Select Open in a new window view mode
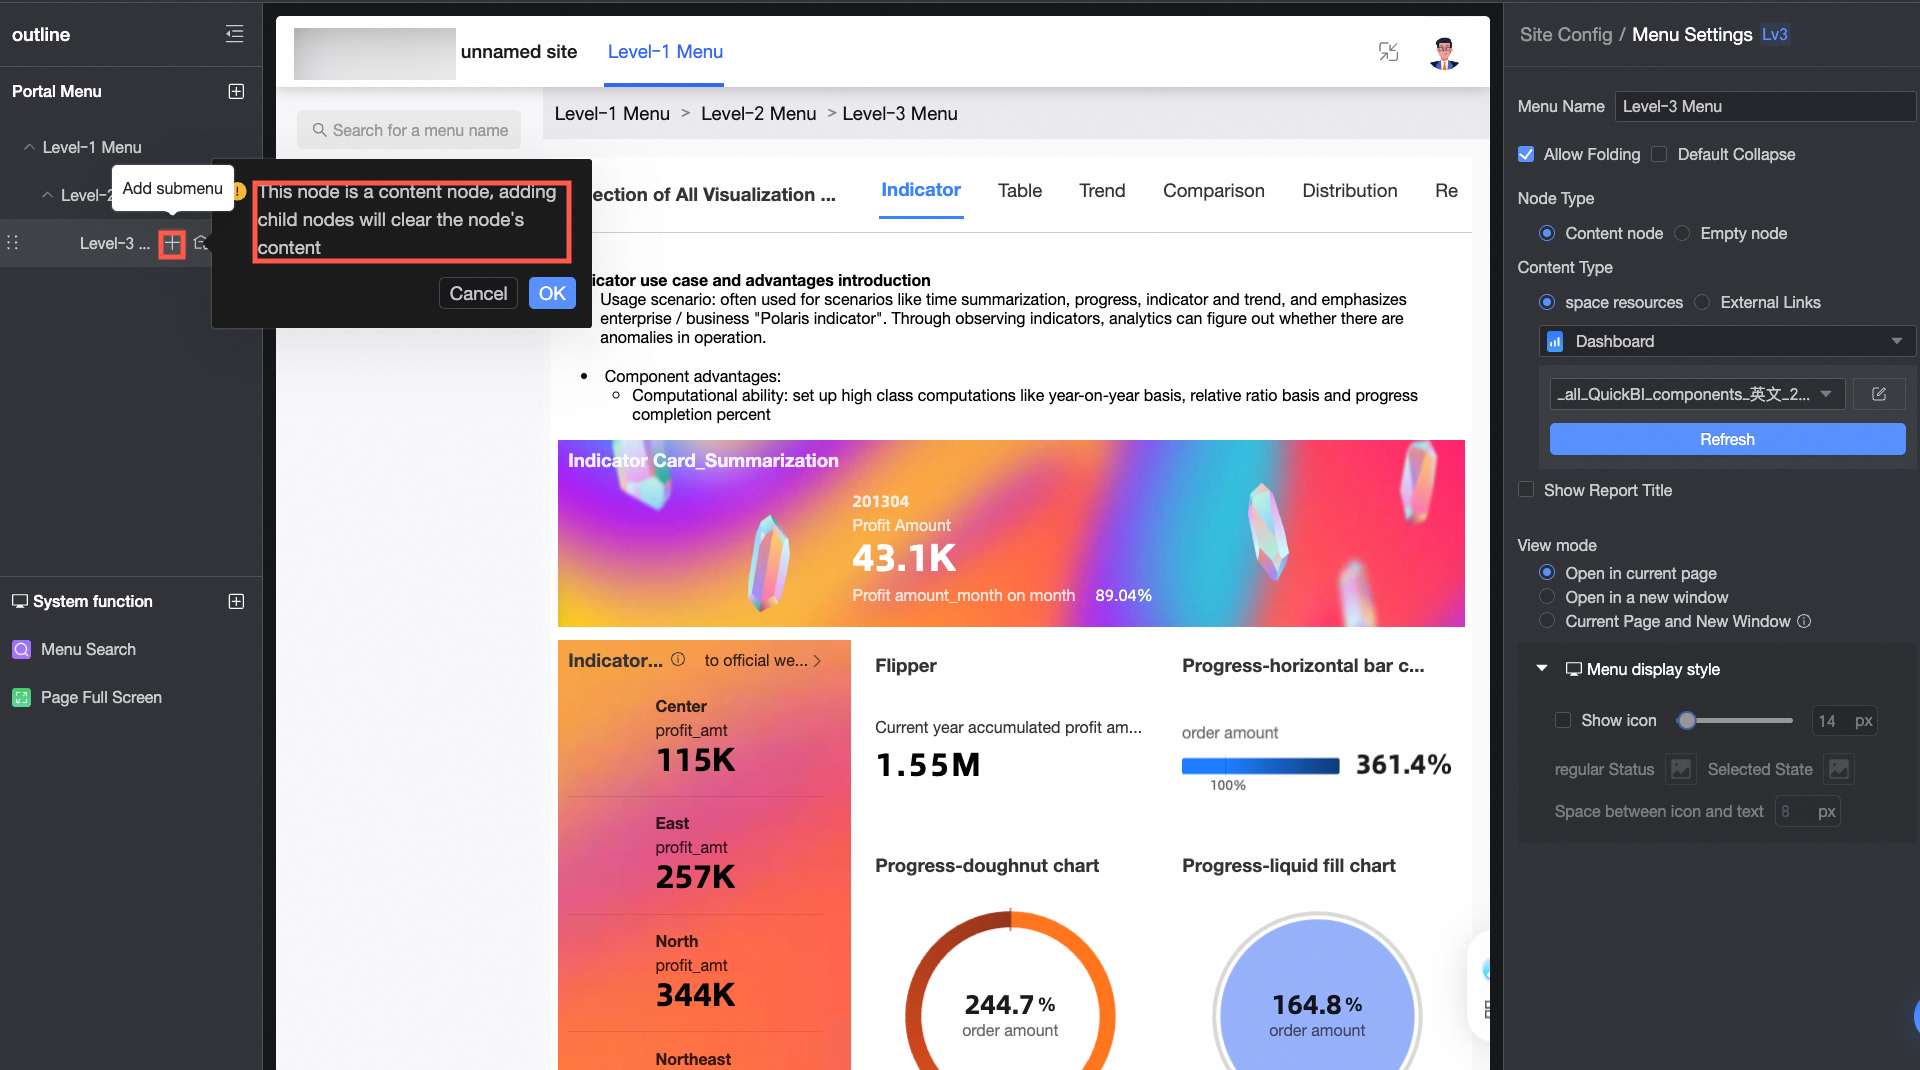This screenshot has width=1920, height=1070. [1547, 597]
